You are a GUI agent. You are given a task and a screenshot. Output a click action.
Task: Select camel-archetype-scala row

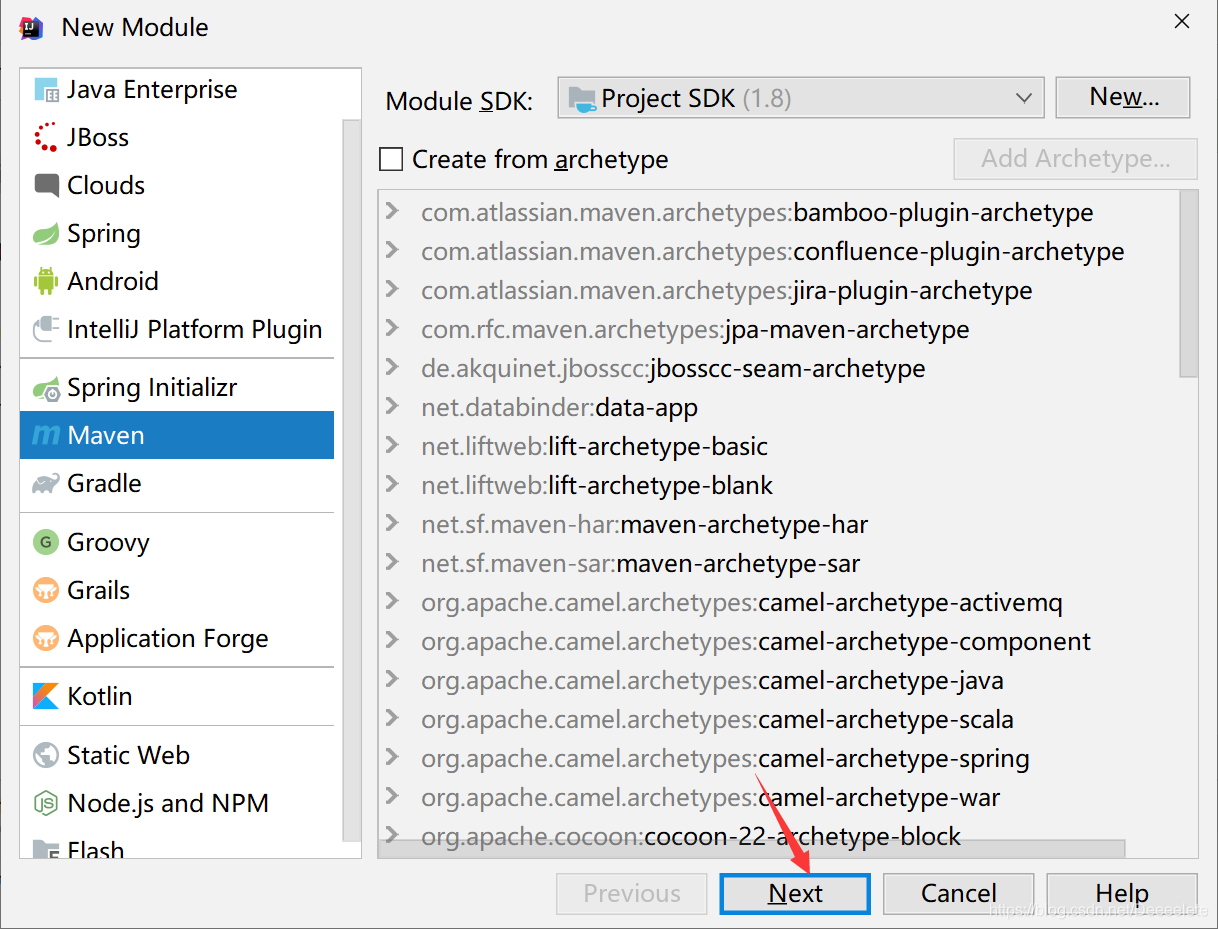tap(778, 719)
